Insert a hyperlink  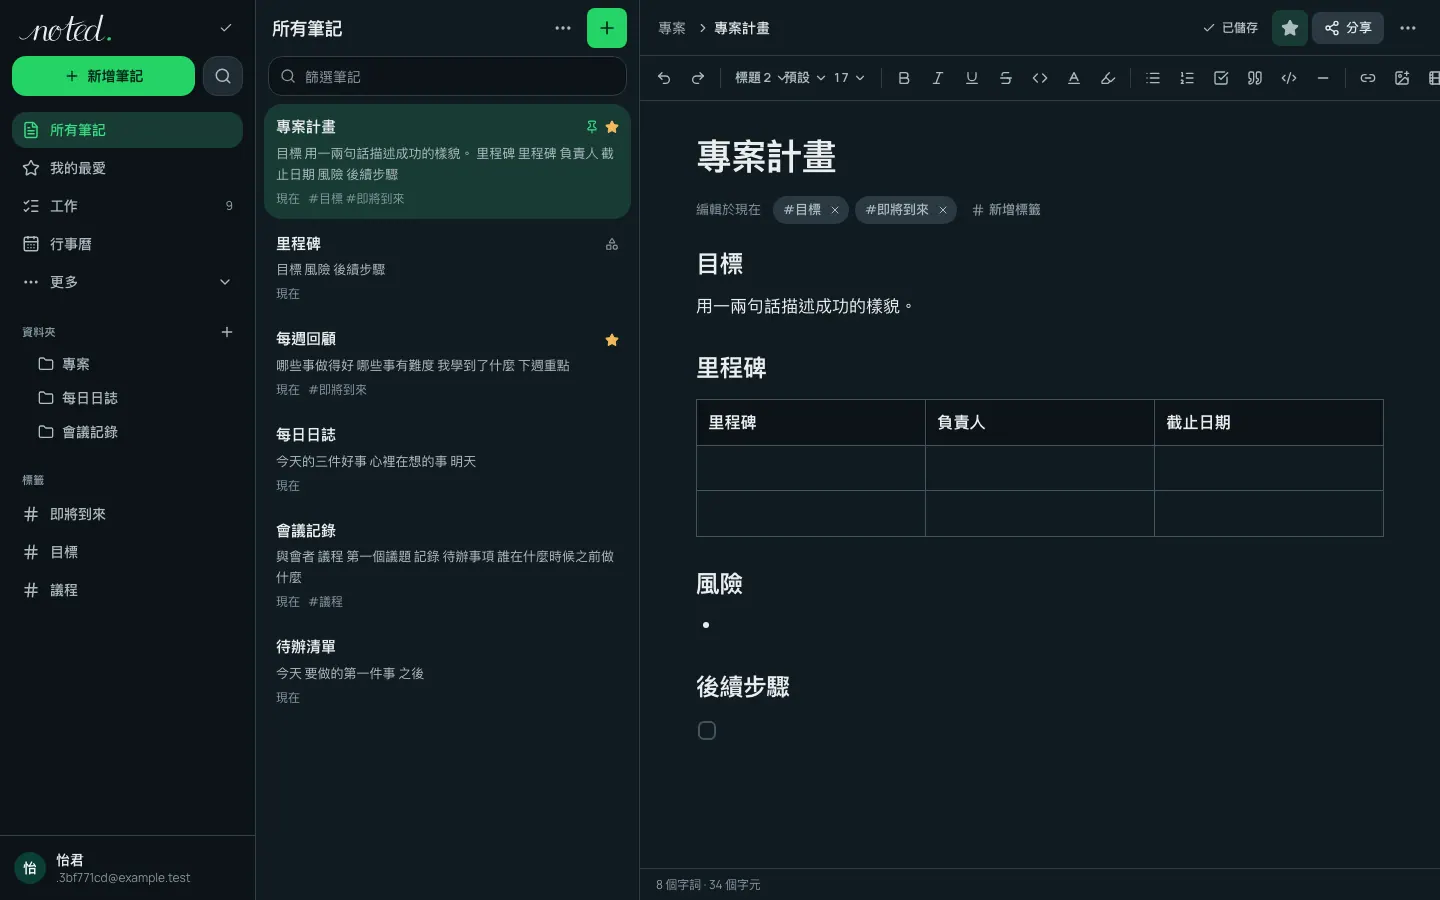coord(1368,78)
